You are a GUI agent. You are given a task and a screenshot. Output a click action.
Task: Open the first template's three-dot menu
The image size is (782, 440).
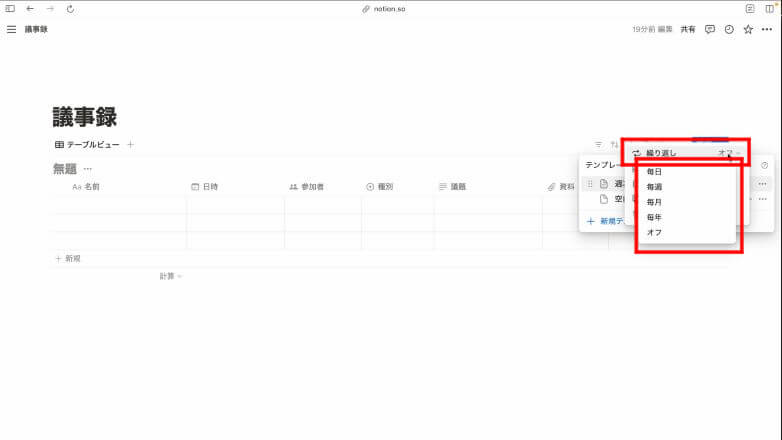763,184
